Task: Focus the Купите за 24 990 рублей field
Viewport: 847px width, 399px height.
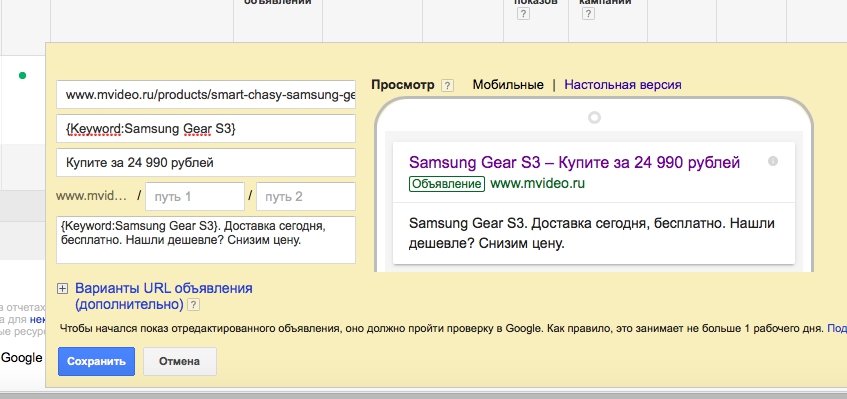Action: (x=206, y=163)
